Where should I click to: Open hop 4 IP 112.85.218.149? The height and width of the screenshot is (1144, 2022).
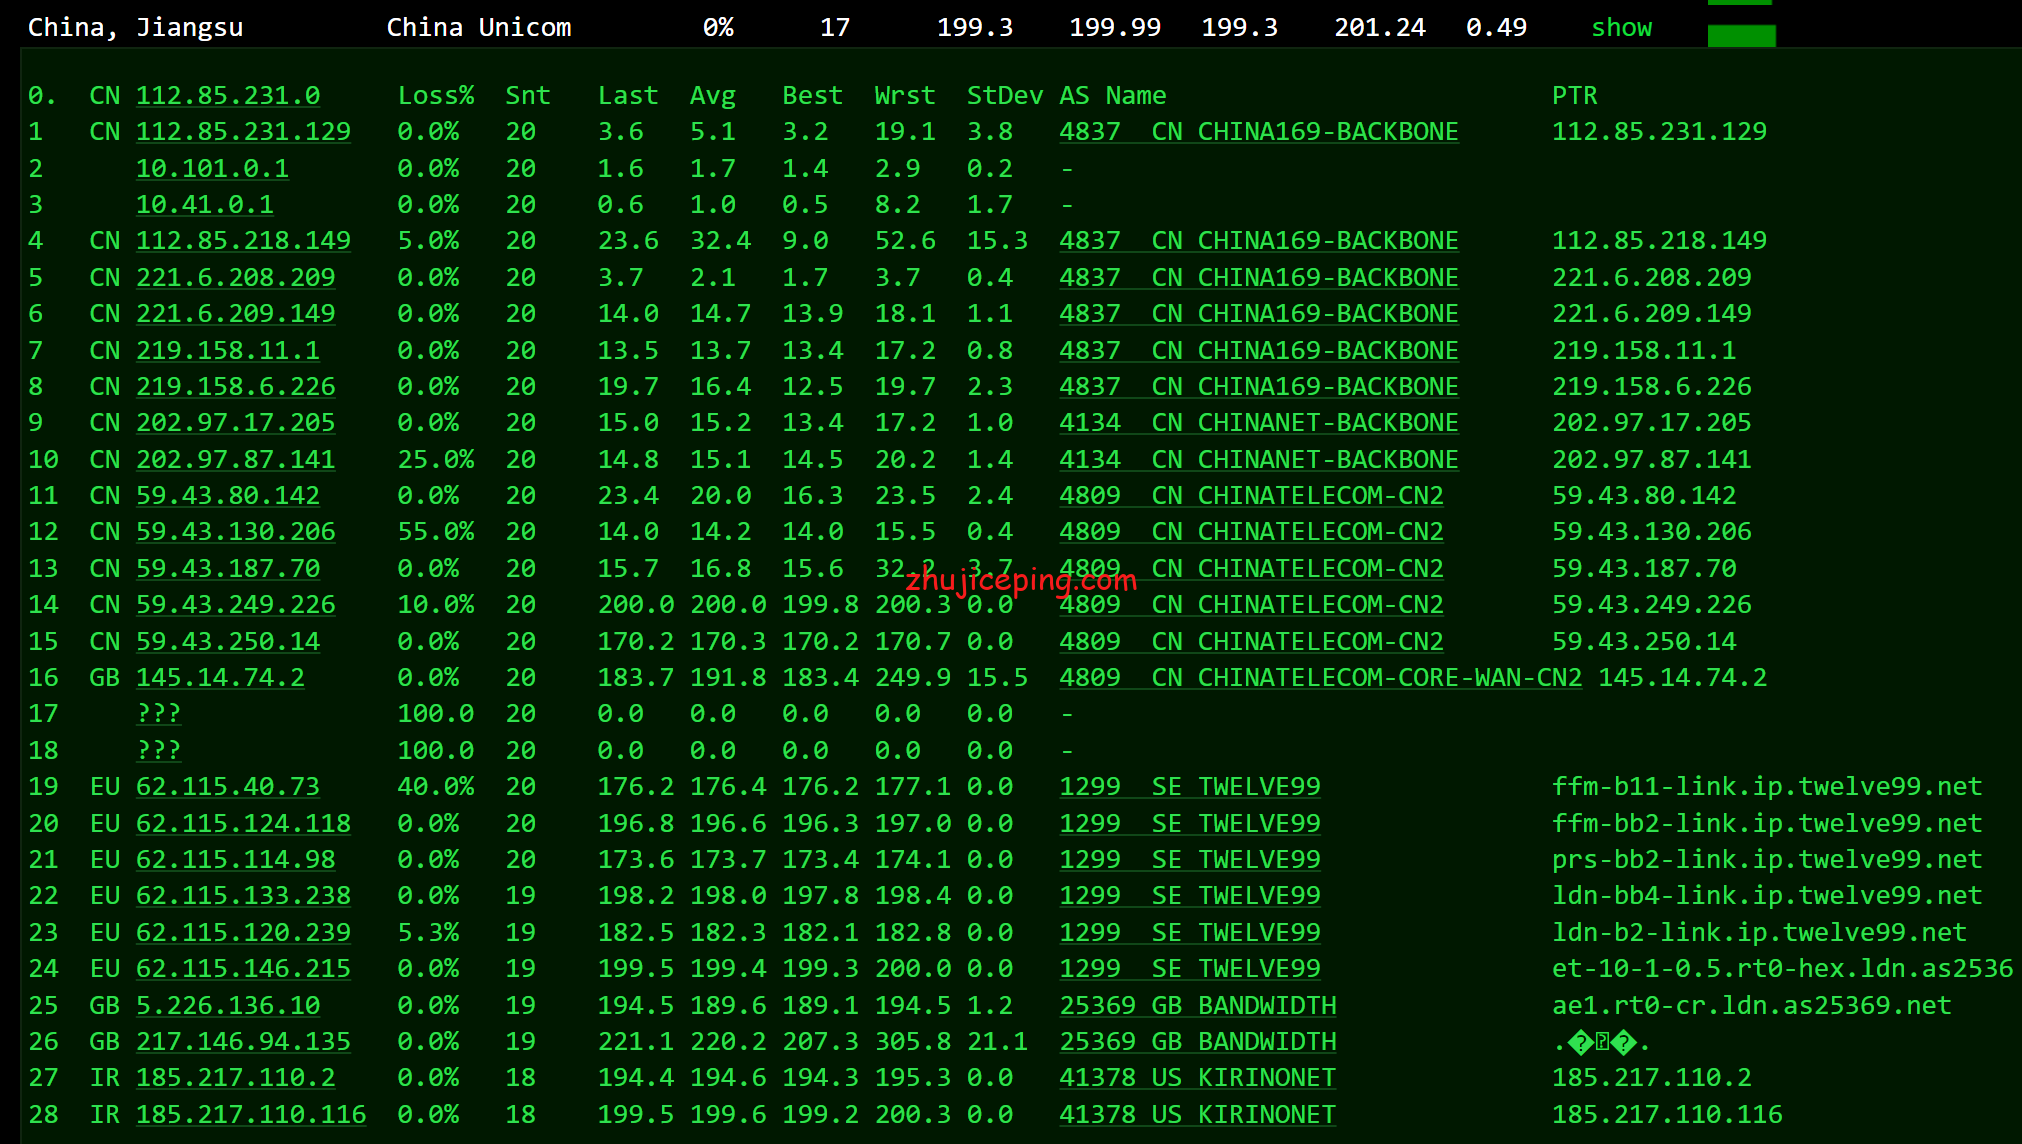click(243, 241)
